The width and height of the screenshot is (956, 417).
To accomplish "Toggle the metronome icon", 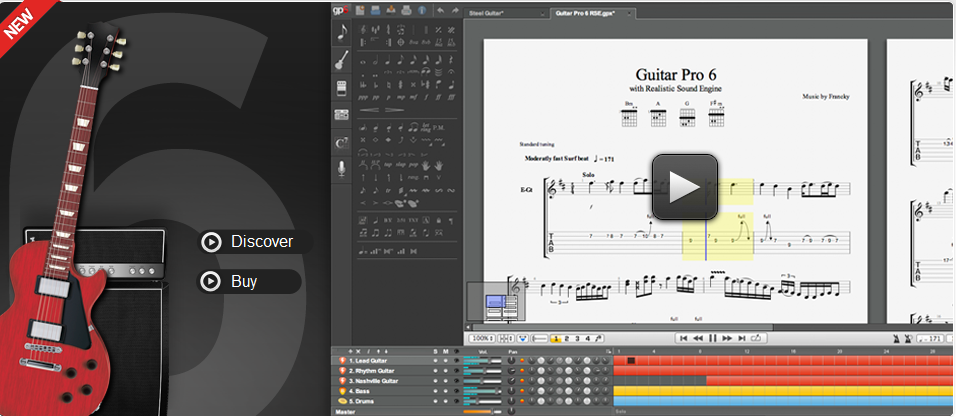I will coord(897,338).
